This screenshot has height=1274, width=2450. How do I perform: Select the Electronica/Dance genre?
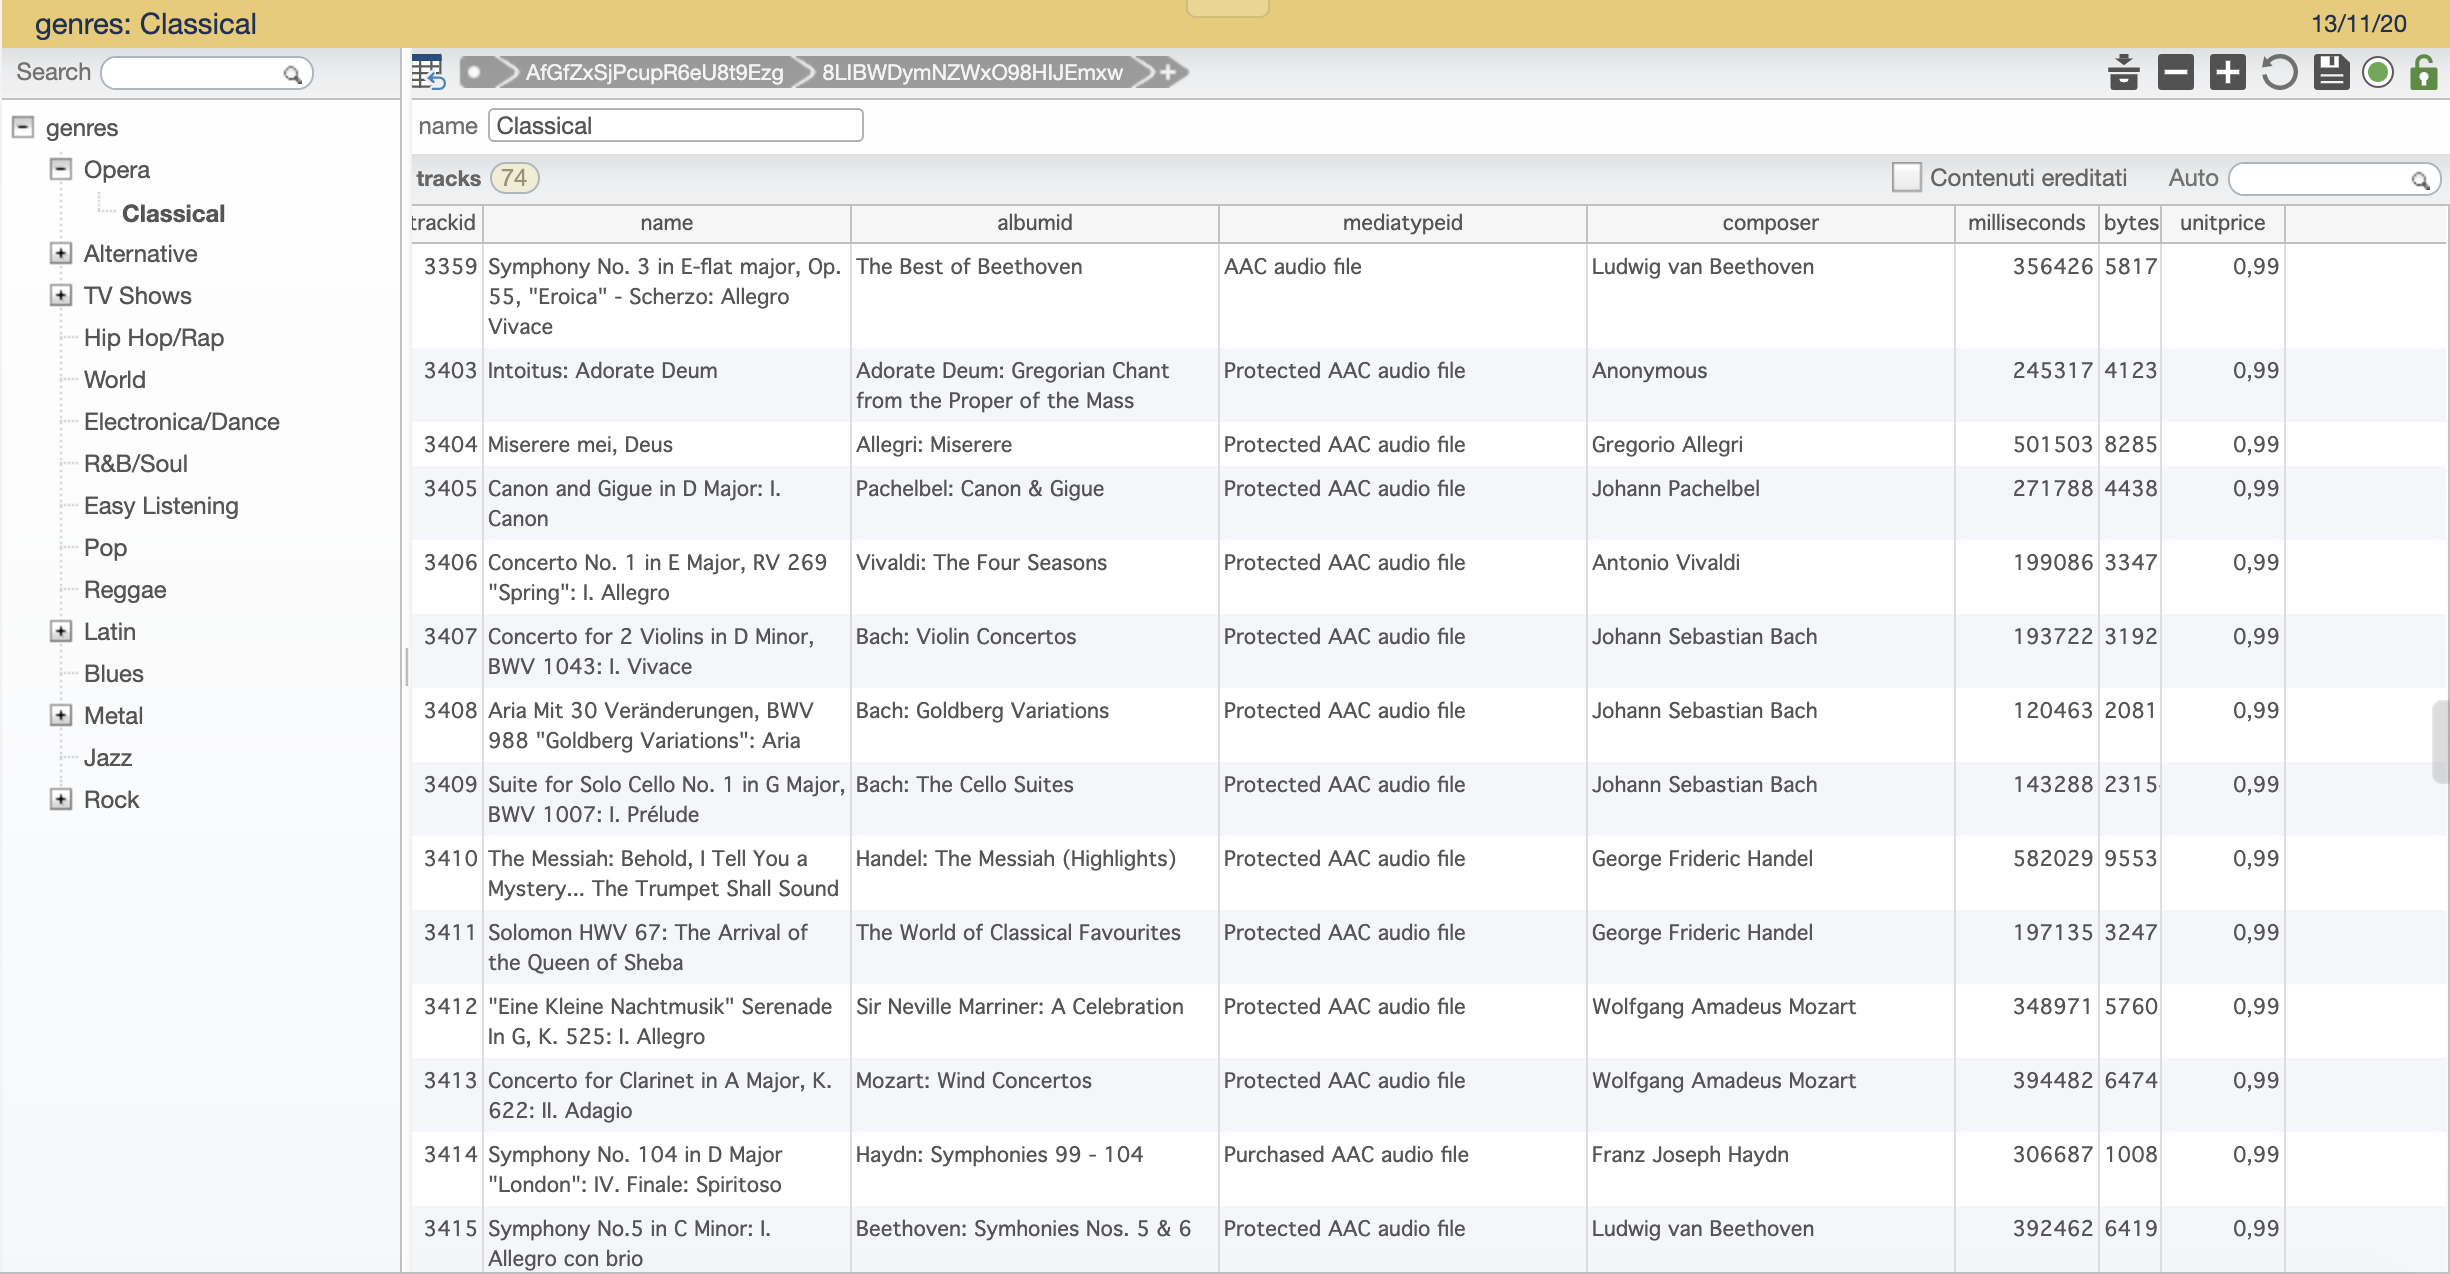click(x=182, y=421)
